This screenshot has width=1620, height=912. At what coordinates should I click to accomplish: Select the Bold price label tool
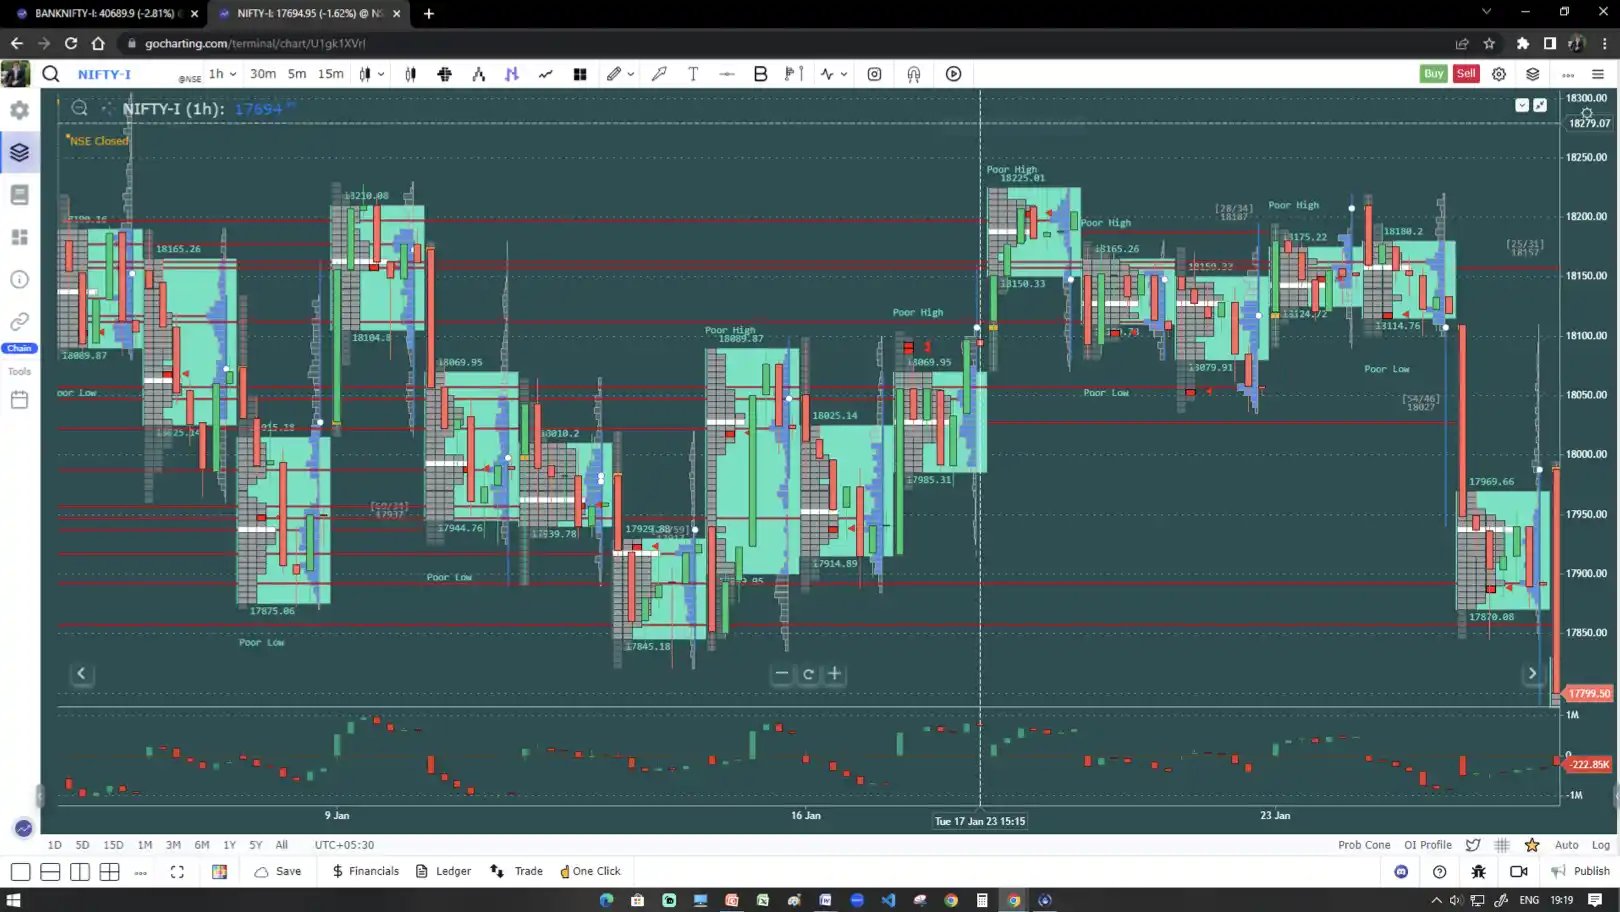(760, 73)
